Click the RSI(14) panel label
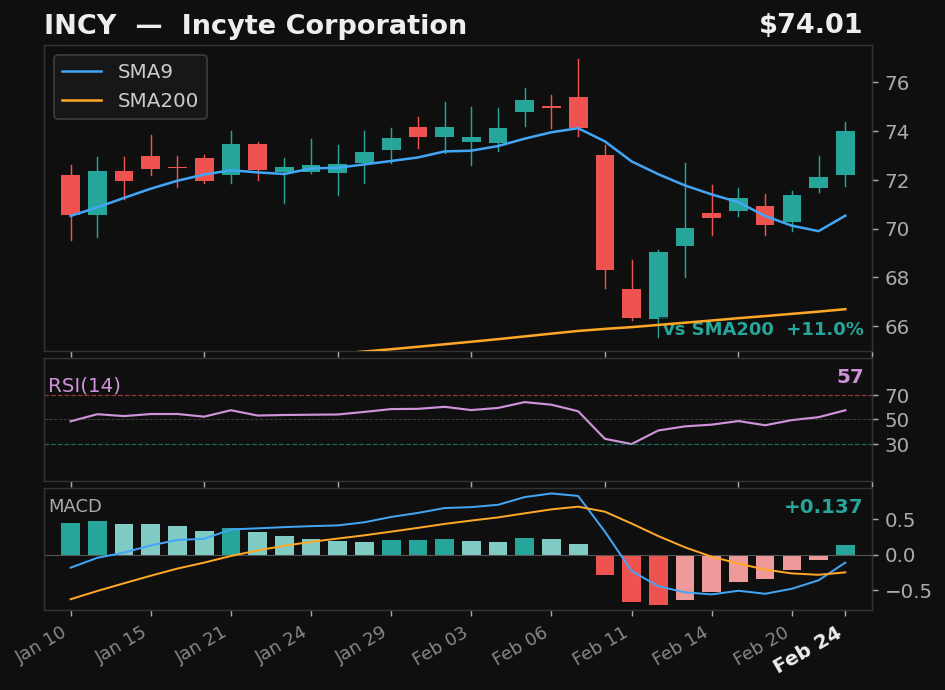Viewport: 945px width, 690px height. tap(84, 385)
